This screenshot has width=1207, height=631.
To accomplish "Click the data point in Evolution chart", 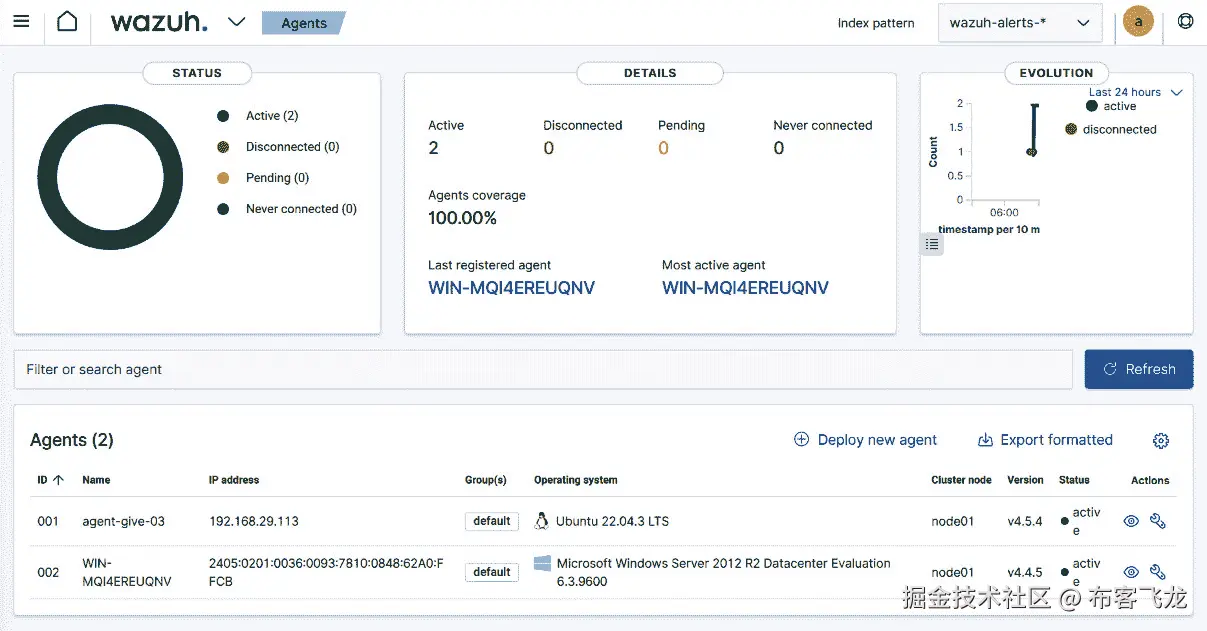I will (x=1031, y=152).
